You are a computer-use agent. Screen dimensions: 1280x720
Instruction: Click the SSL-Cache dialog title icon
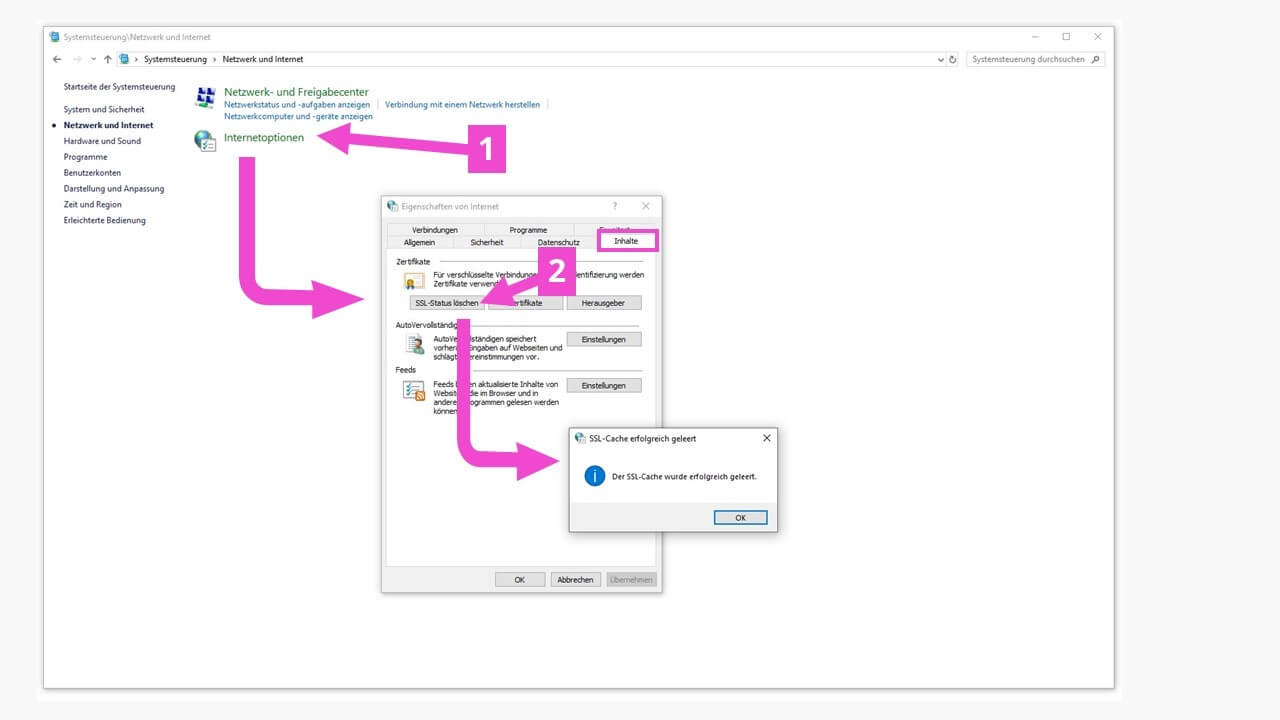[580, 438]
